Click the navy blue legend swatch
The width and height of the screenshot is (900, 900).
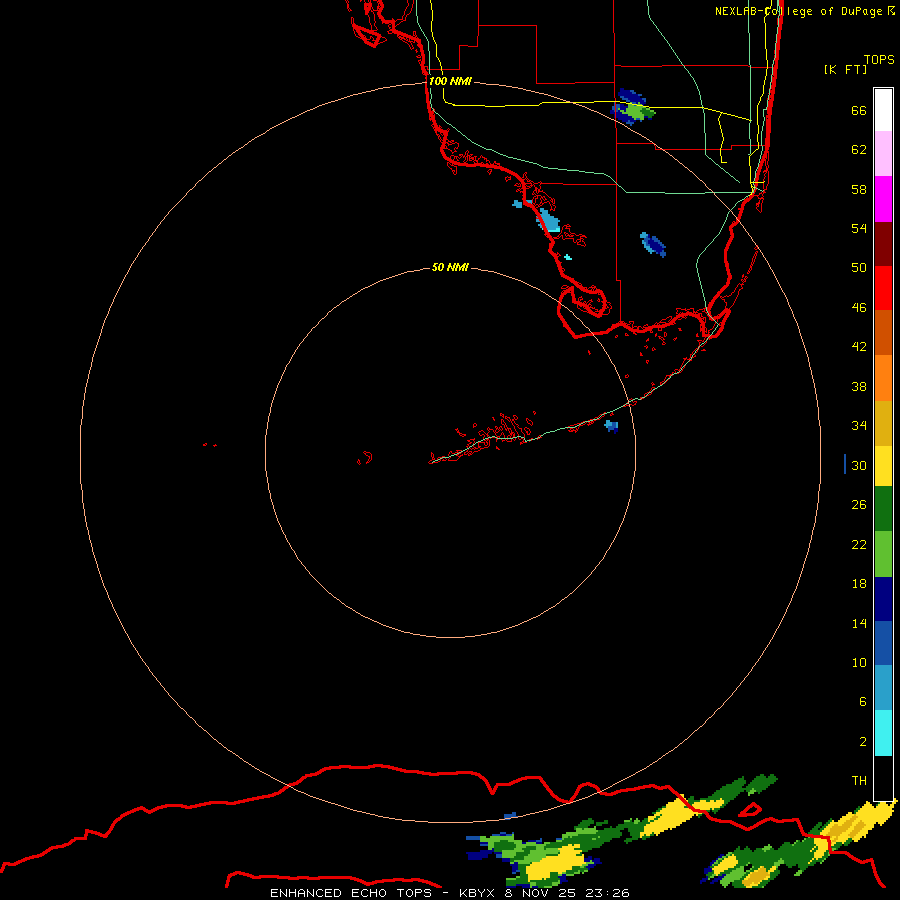883,599
